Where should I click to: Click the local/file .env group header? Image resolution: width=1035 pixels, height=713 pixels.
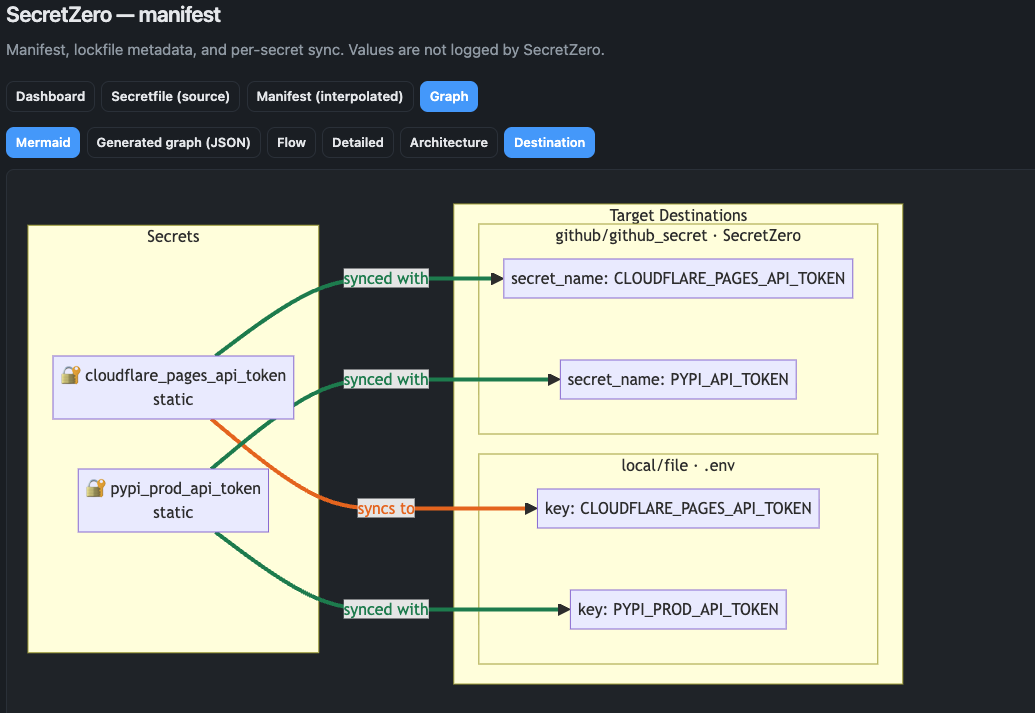pyautogui.click(x=677, y=465)
